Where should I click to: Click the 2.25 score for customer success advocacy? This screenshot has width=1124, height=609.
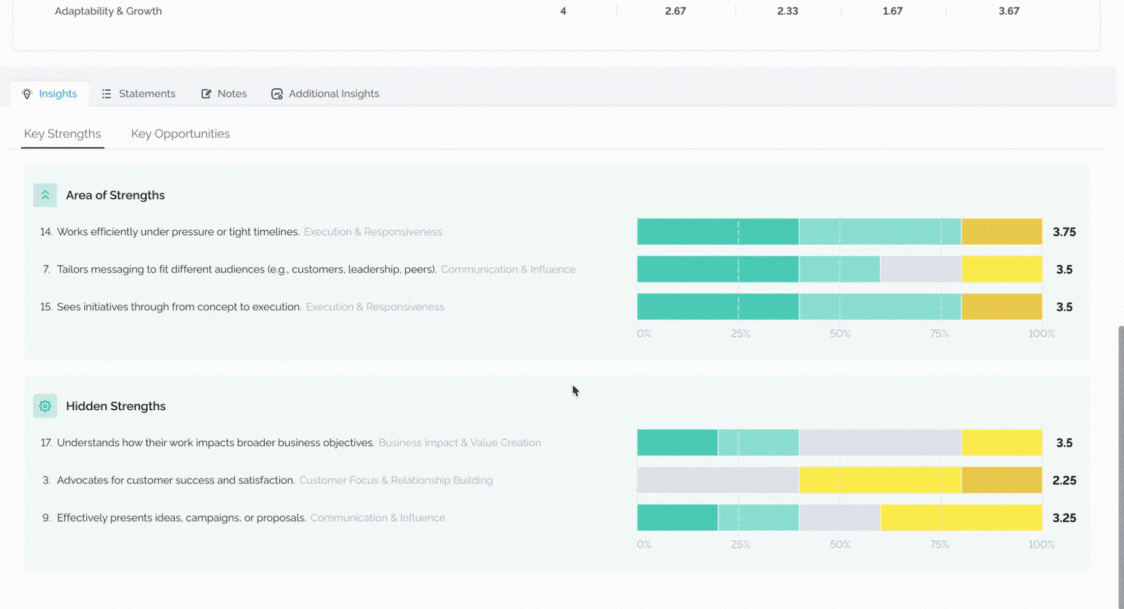(1064, 480)
